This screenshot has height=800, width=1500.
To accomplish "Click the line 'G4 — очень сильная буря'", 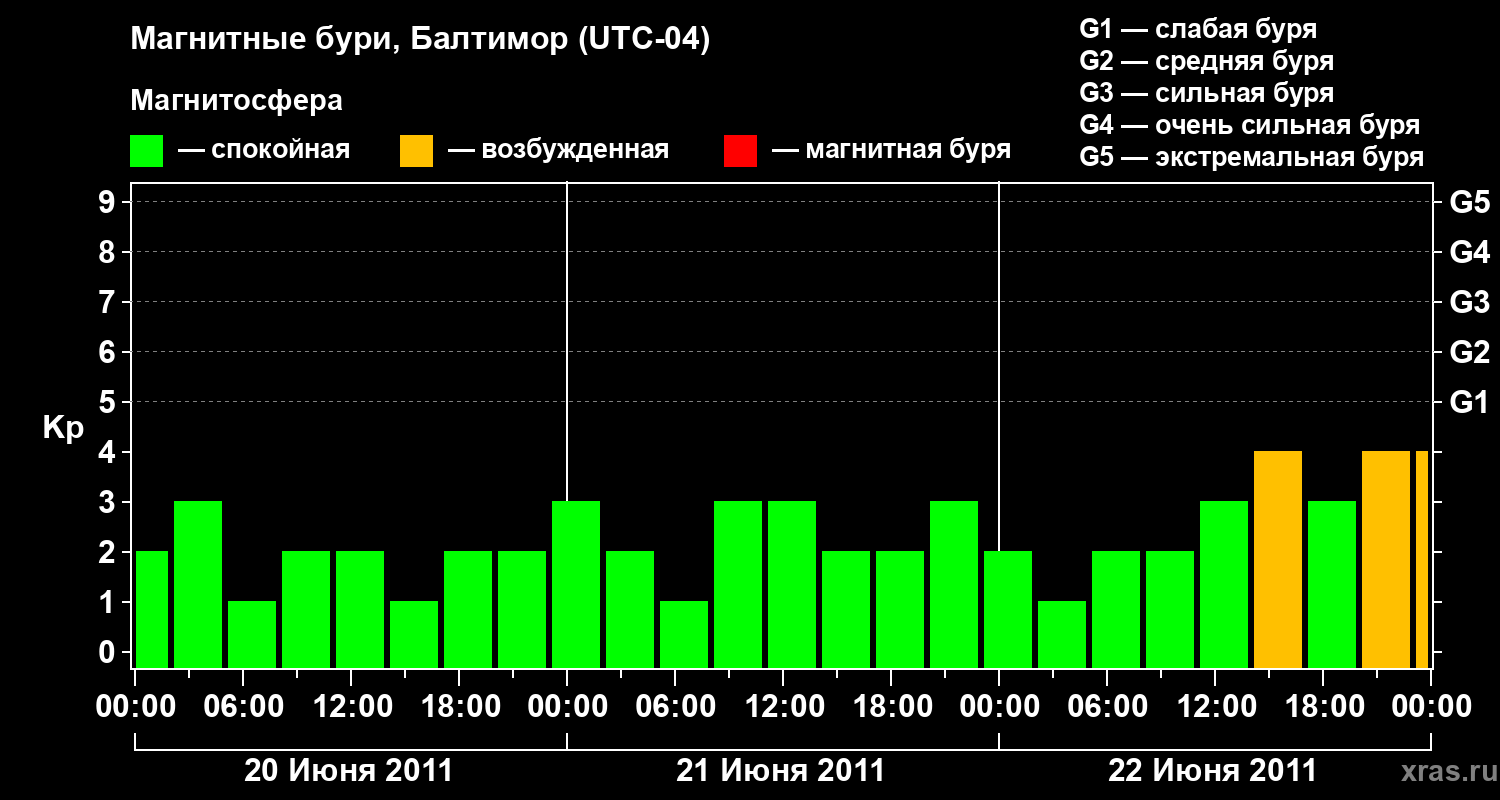I will pos(1250,125).
